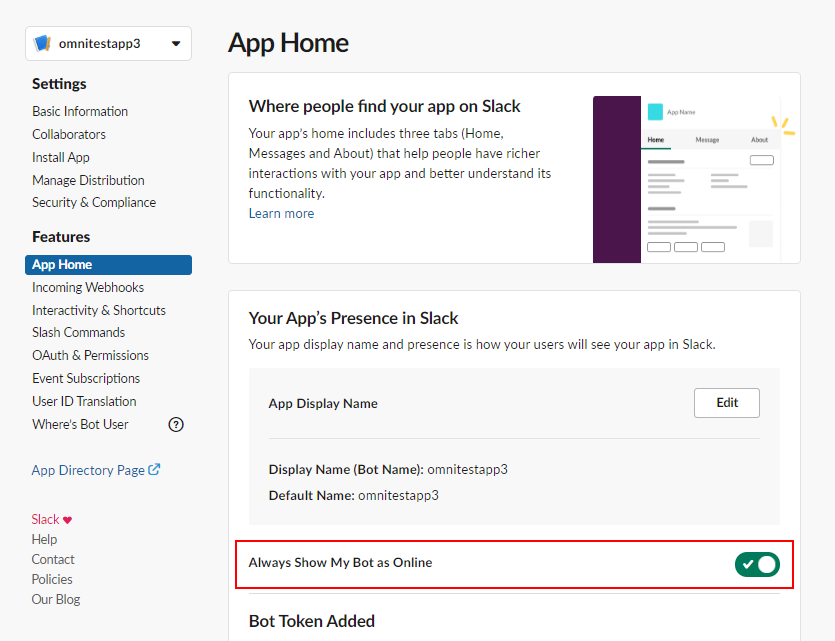This screenshot has width=835, height=641.
Task: Click 'Your App's Presence in Slack' heading
Action: (353, 318)
